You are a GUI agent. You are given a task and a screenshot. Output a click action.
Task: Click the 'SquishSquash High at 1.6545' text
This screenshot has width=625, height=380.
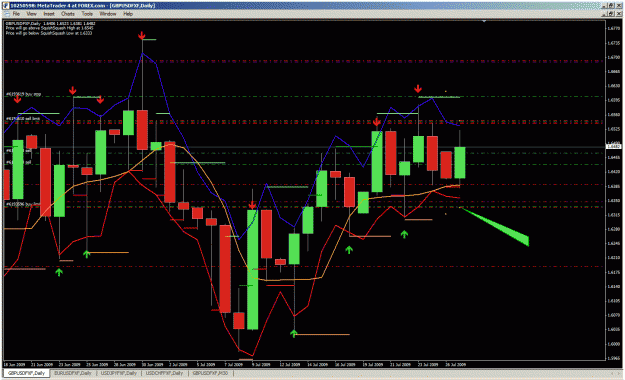66,28
